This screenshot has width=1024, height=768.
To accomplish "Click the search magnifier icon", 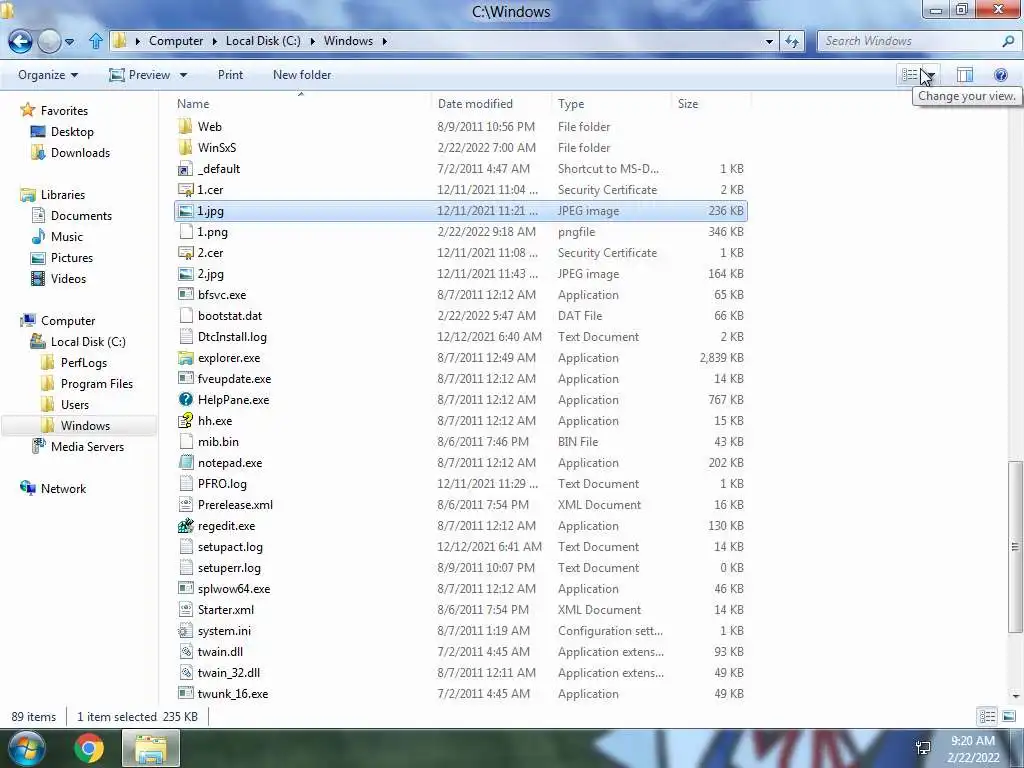I will (1008, 41).
